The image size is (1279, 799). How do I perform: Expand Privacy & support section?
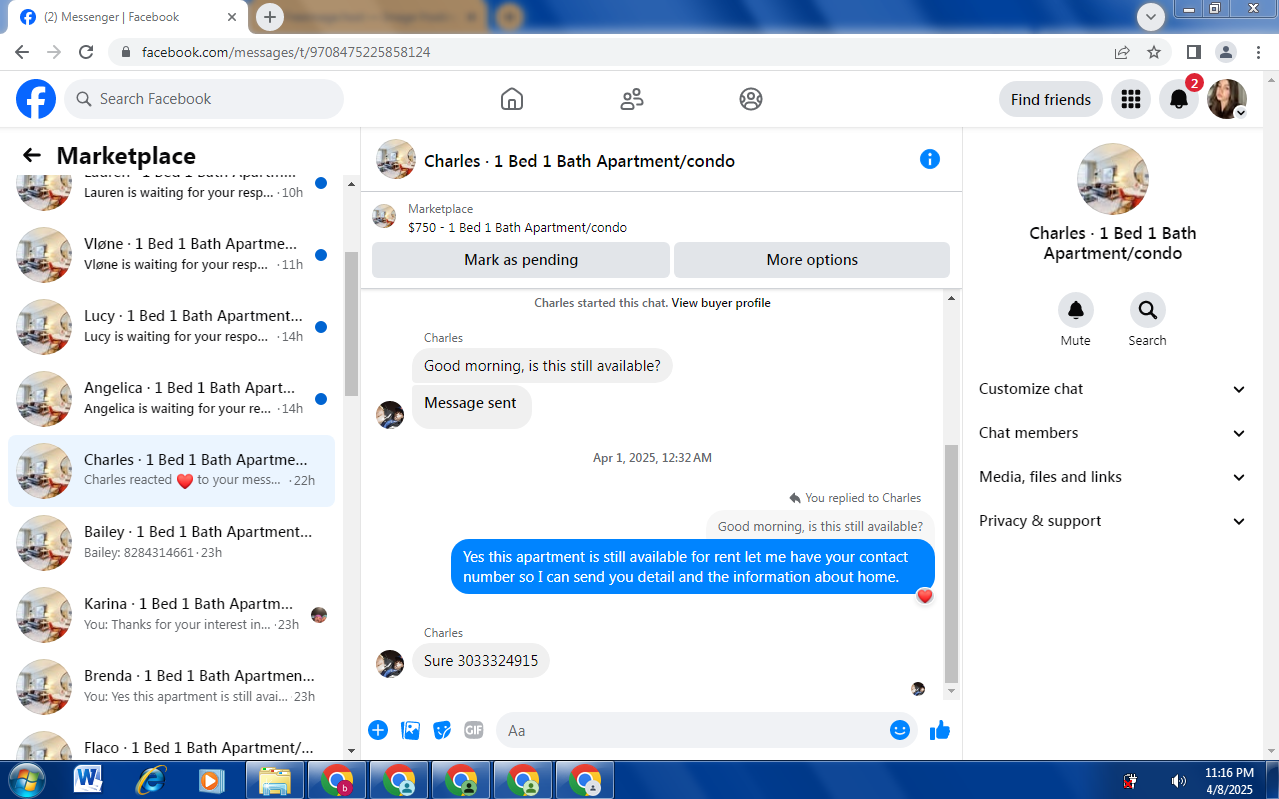[x=1113, y=521]
